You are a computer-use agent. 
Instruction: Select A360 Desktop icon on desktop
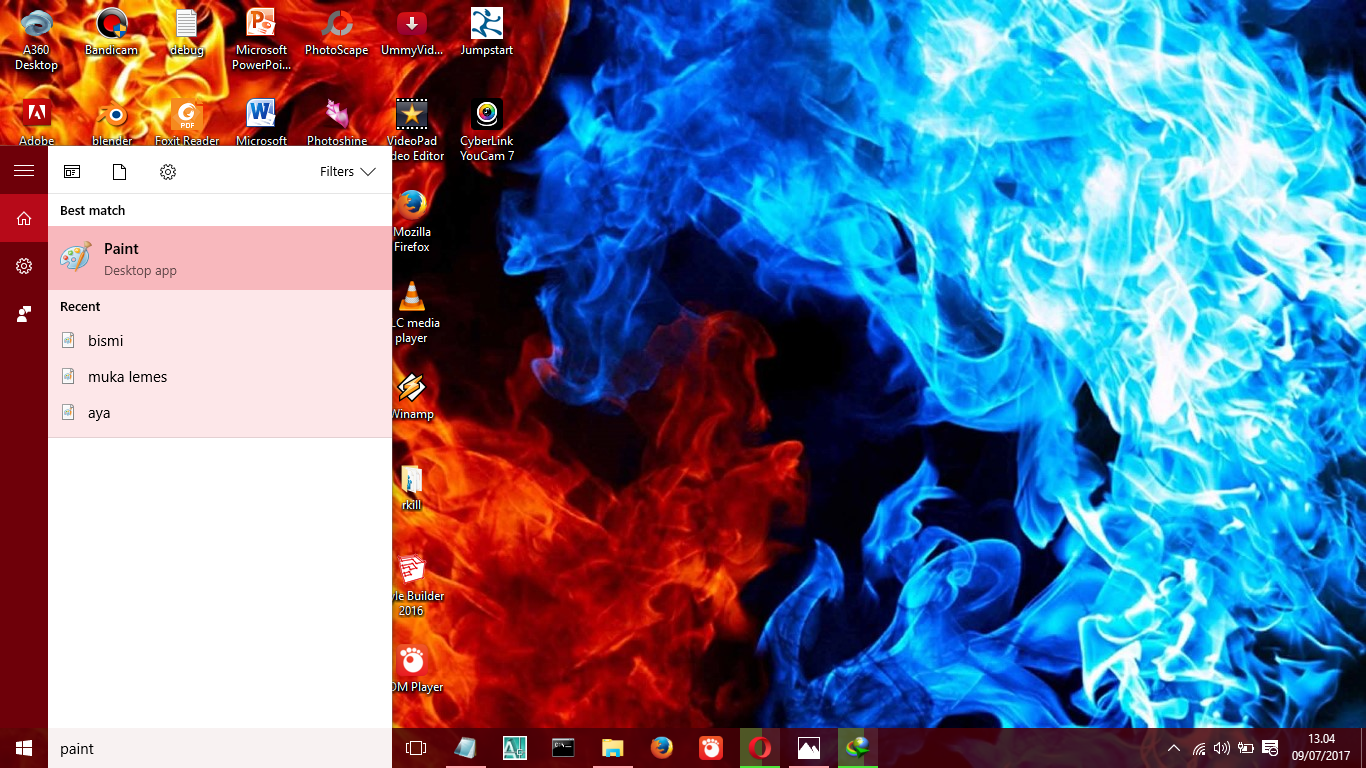37,40
